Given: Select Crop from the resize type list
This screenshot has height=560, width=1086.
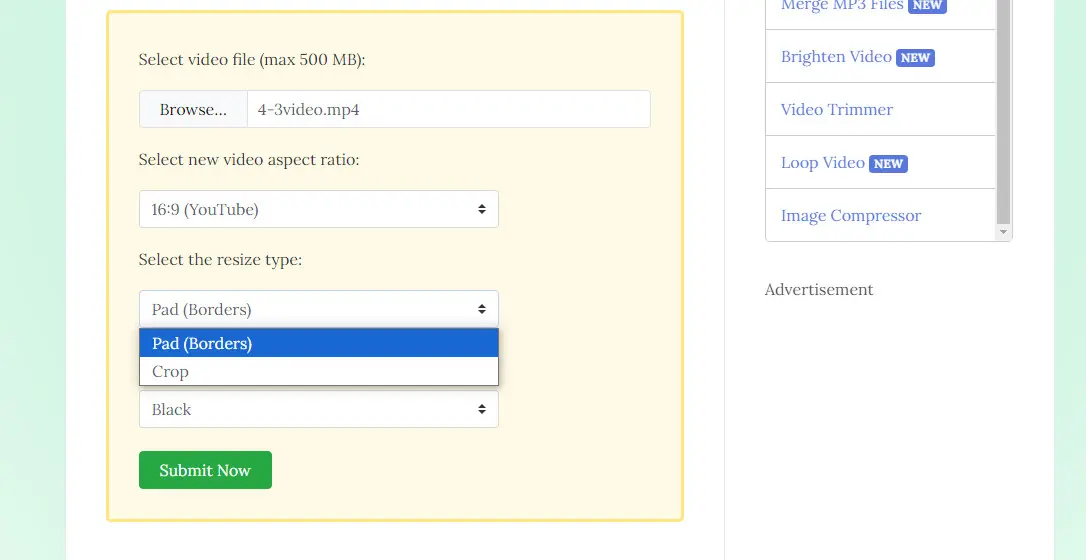Looking at the screenshot, I should [x=318, y=371].
